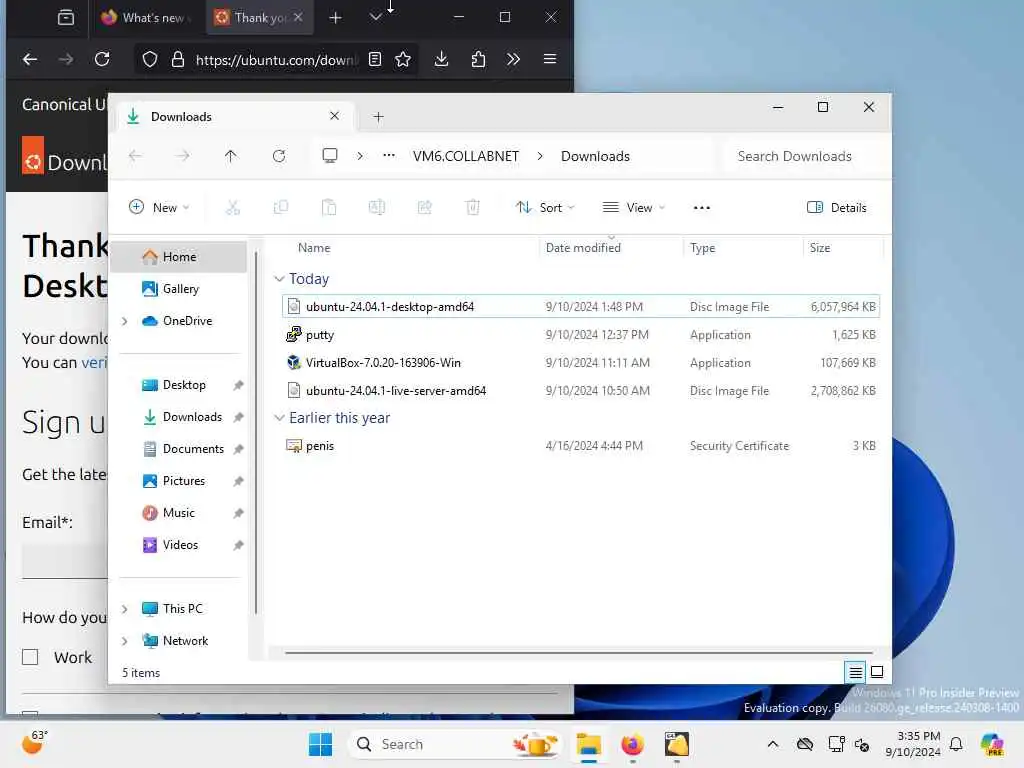
Task: Sort by the Name column header
Action: click(x=314, y=248)
